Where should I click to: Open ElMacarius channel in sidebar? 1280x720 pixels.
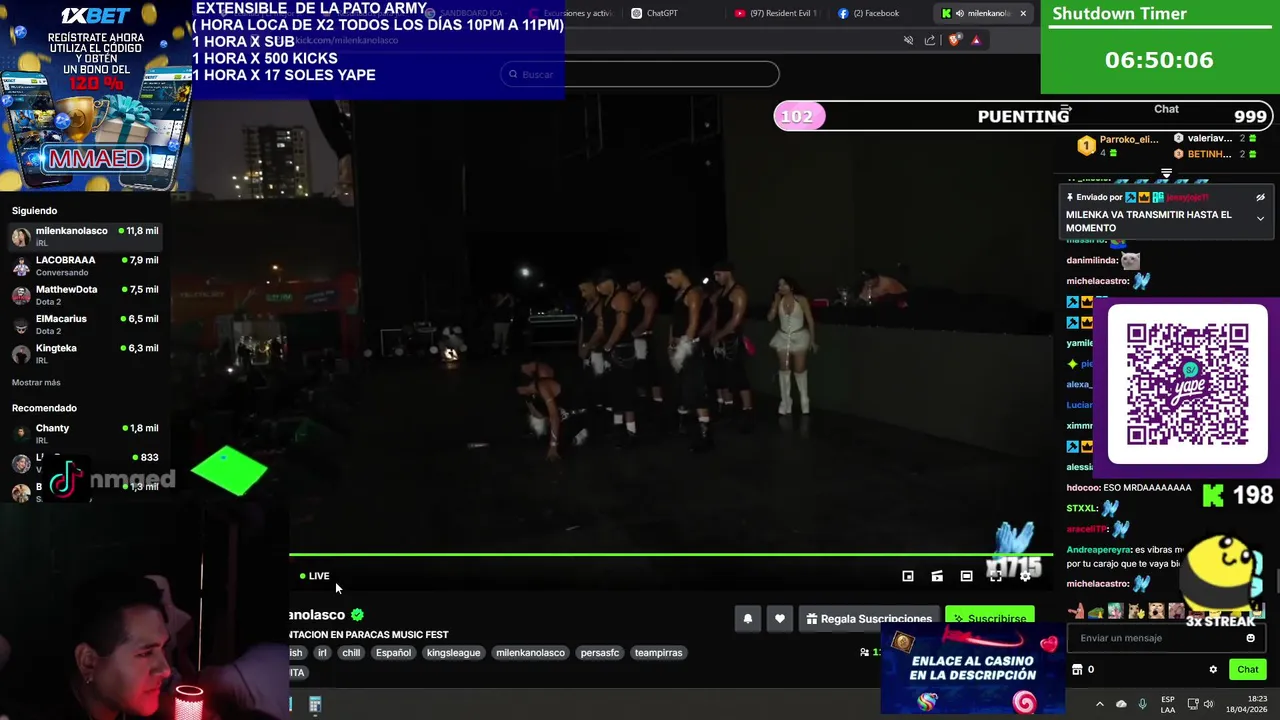(x=85, y=324)
